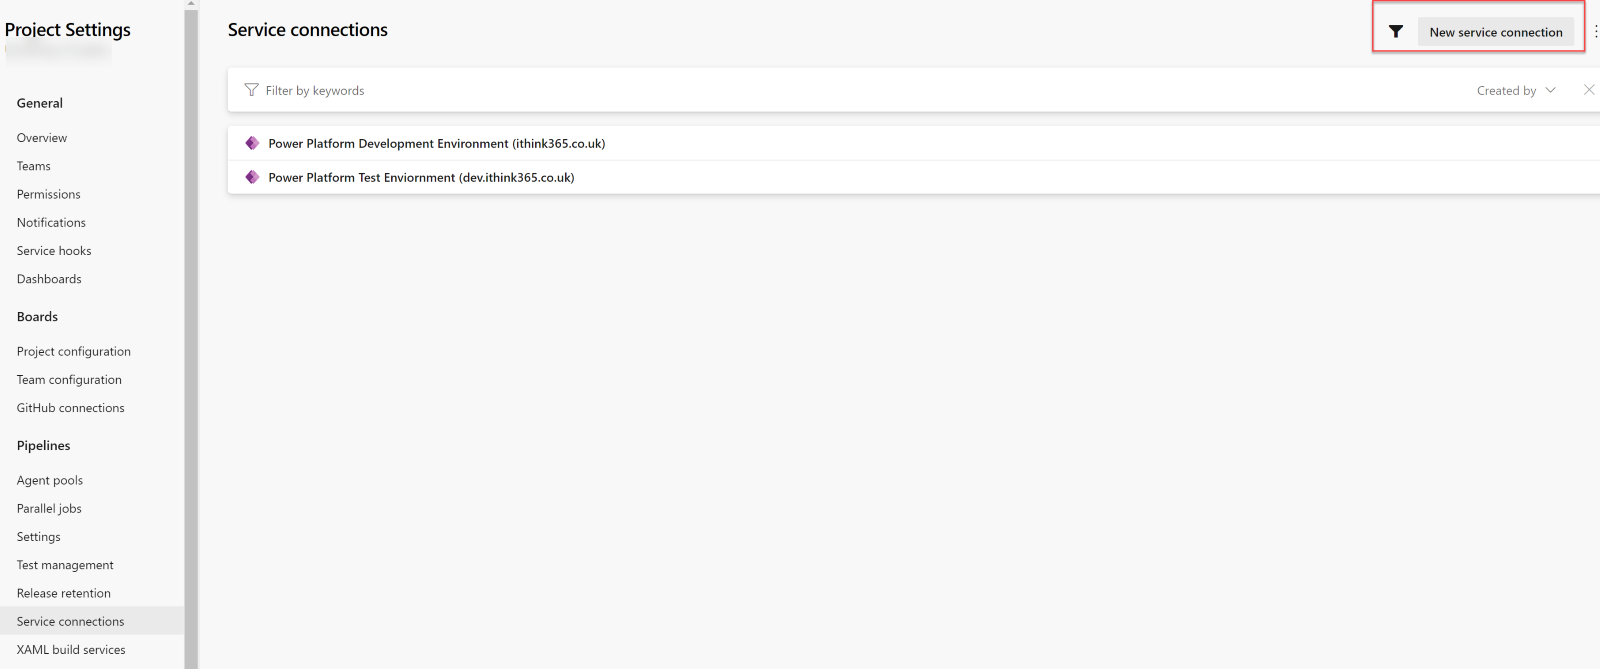Screen dimensions: 1600x669
Task: Click the Power Platform Development Environment icon
Action: point(252,143)
